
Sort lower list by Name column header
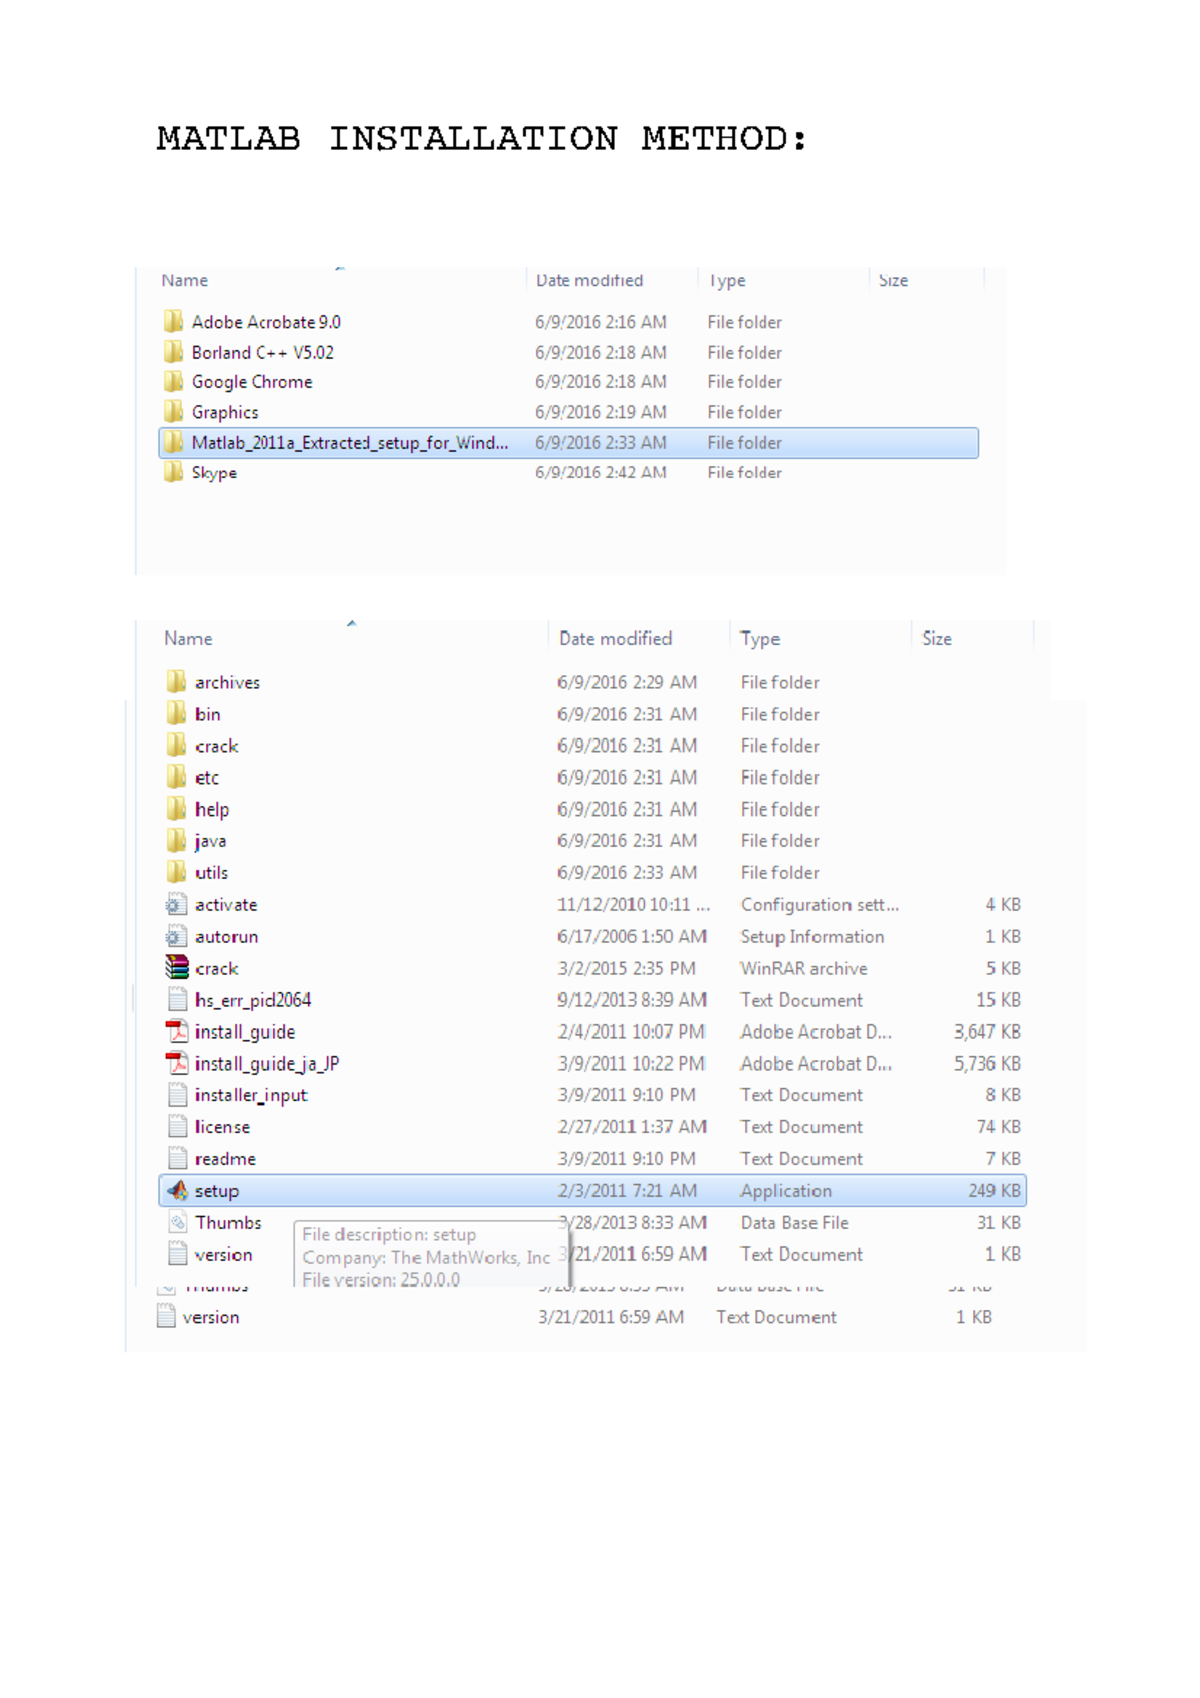[x=188, y=638]
